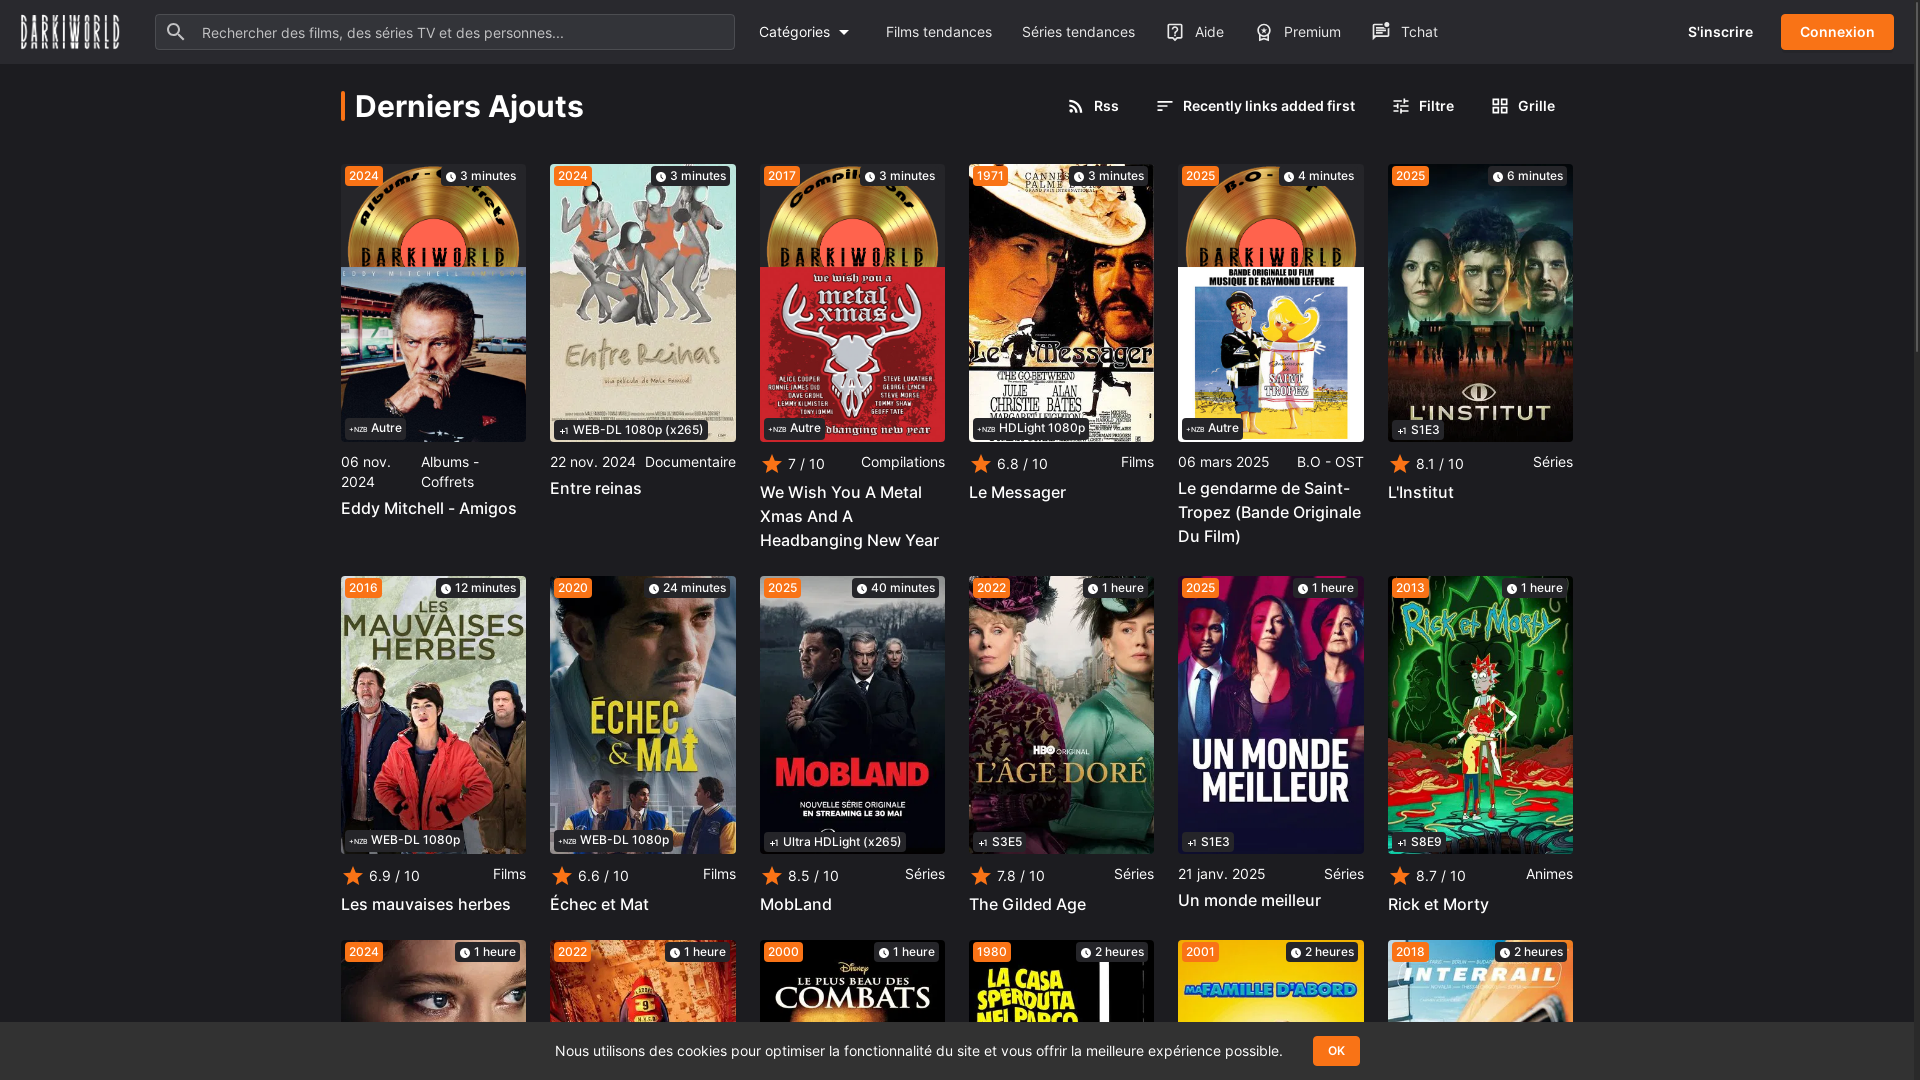1920x1080 pixels.
Task: Click Rick et Morty title link
Action: coord(1438,904)
